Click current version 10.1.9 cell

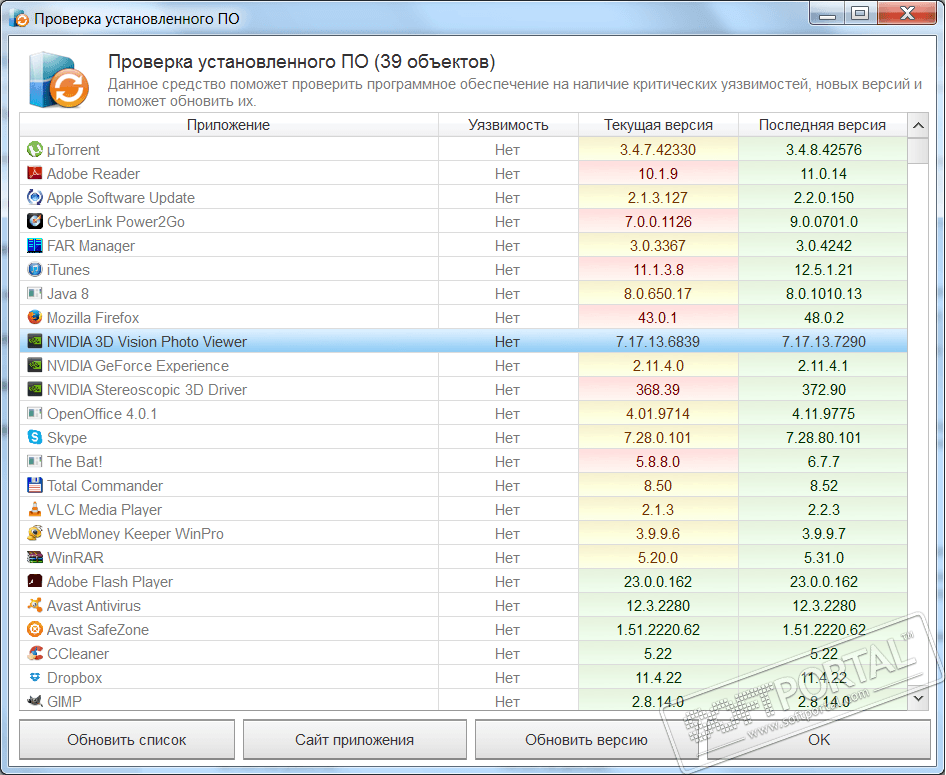(x=658, y=174)
